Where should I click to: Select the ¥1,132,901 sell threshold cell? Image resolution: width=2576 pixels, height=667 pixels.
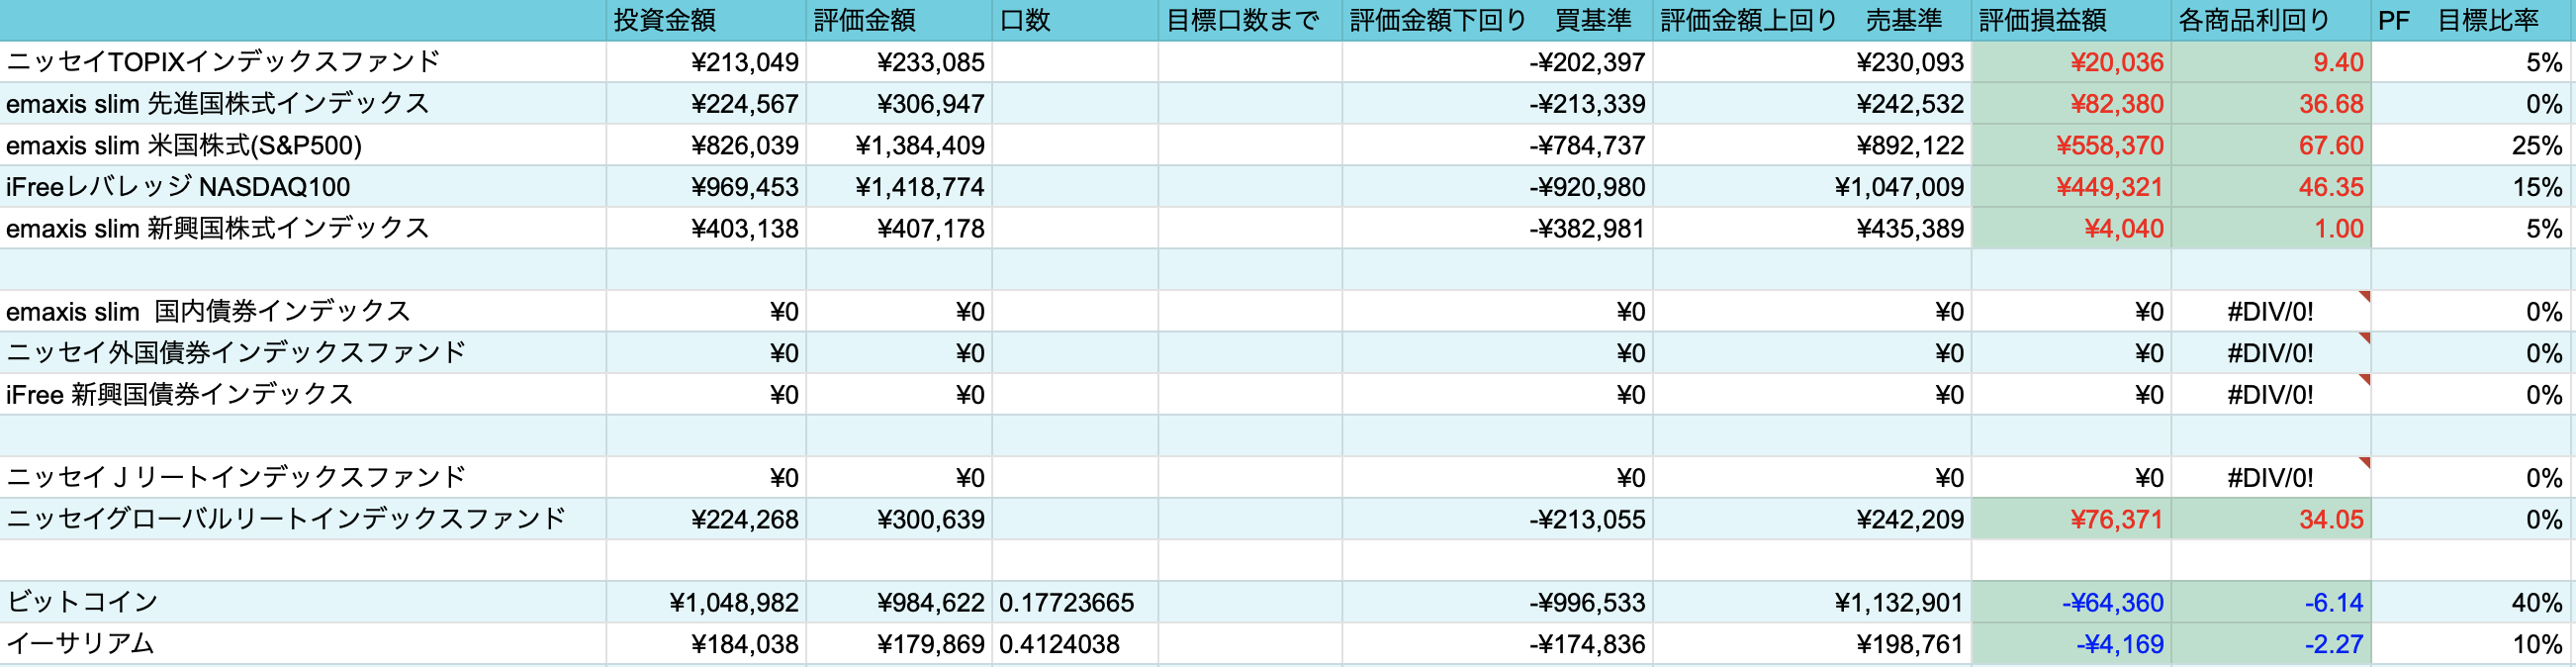(1812, 602)
